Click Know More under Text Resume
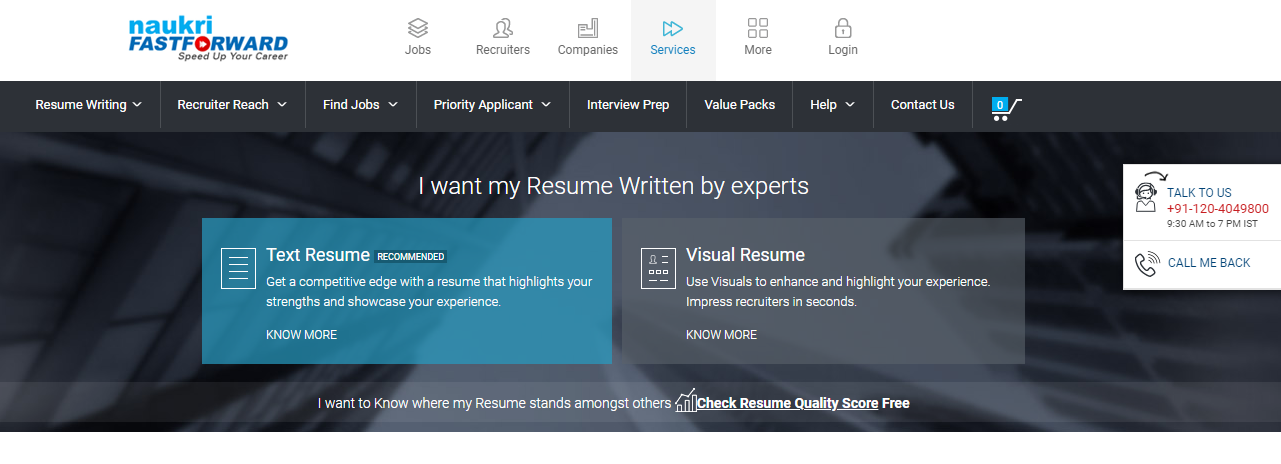1281x464 pixels. click(301, 335)
